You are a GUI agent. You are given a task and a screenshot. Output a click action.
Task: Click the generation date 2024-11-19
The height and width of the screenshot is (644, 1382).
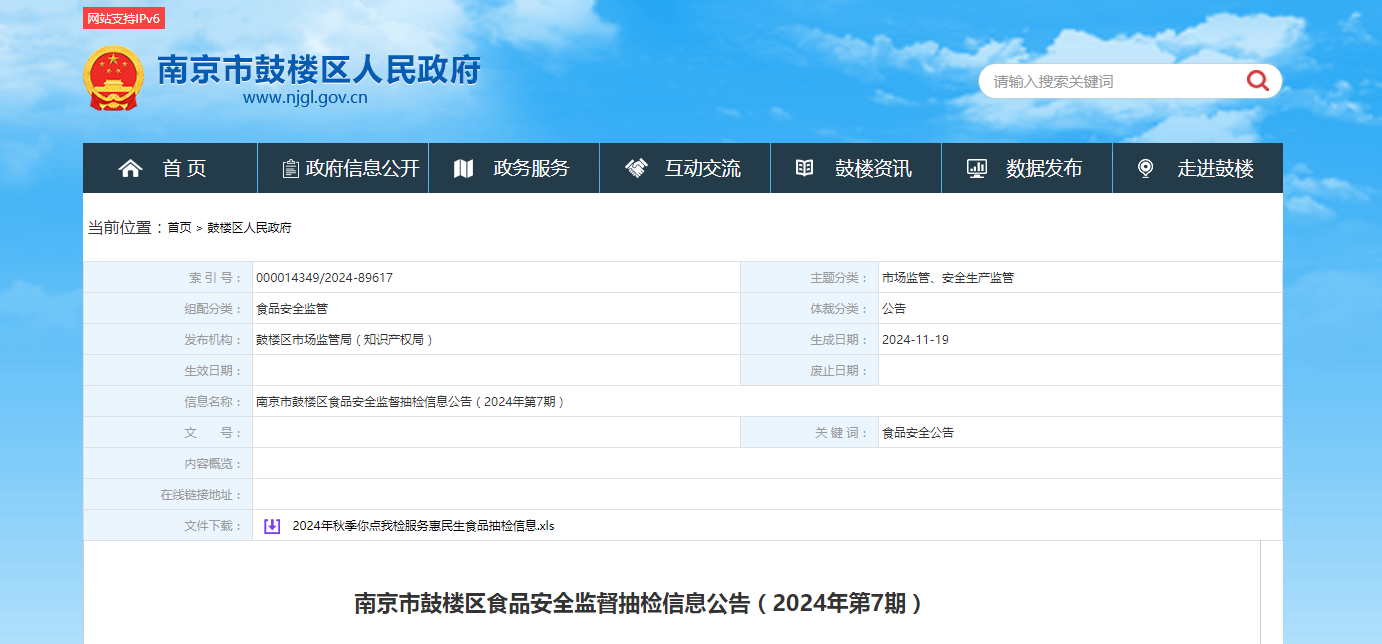pos(915,340)
